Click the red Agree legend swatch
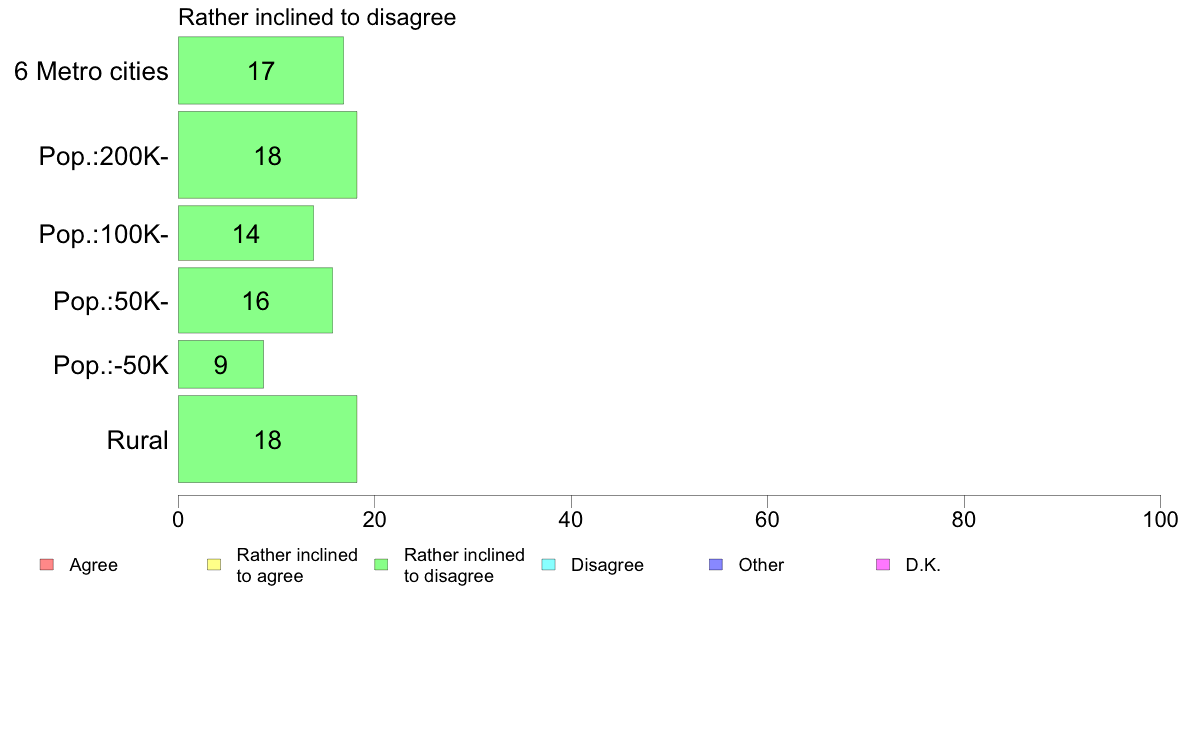 point(47,565)
